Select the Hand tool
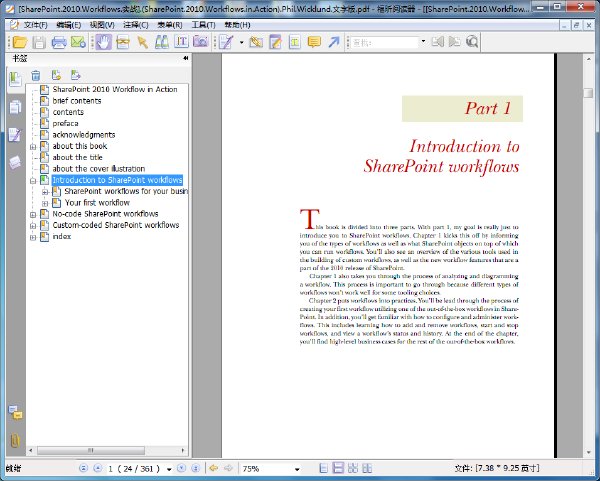Screen dimensions: 600x481 [103, 42]
